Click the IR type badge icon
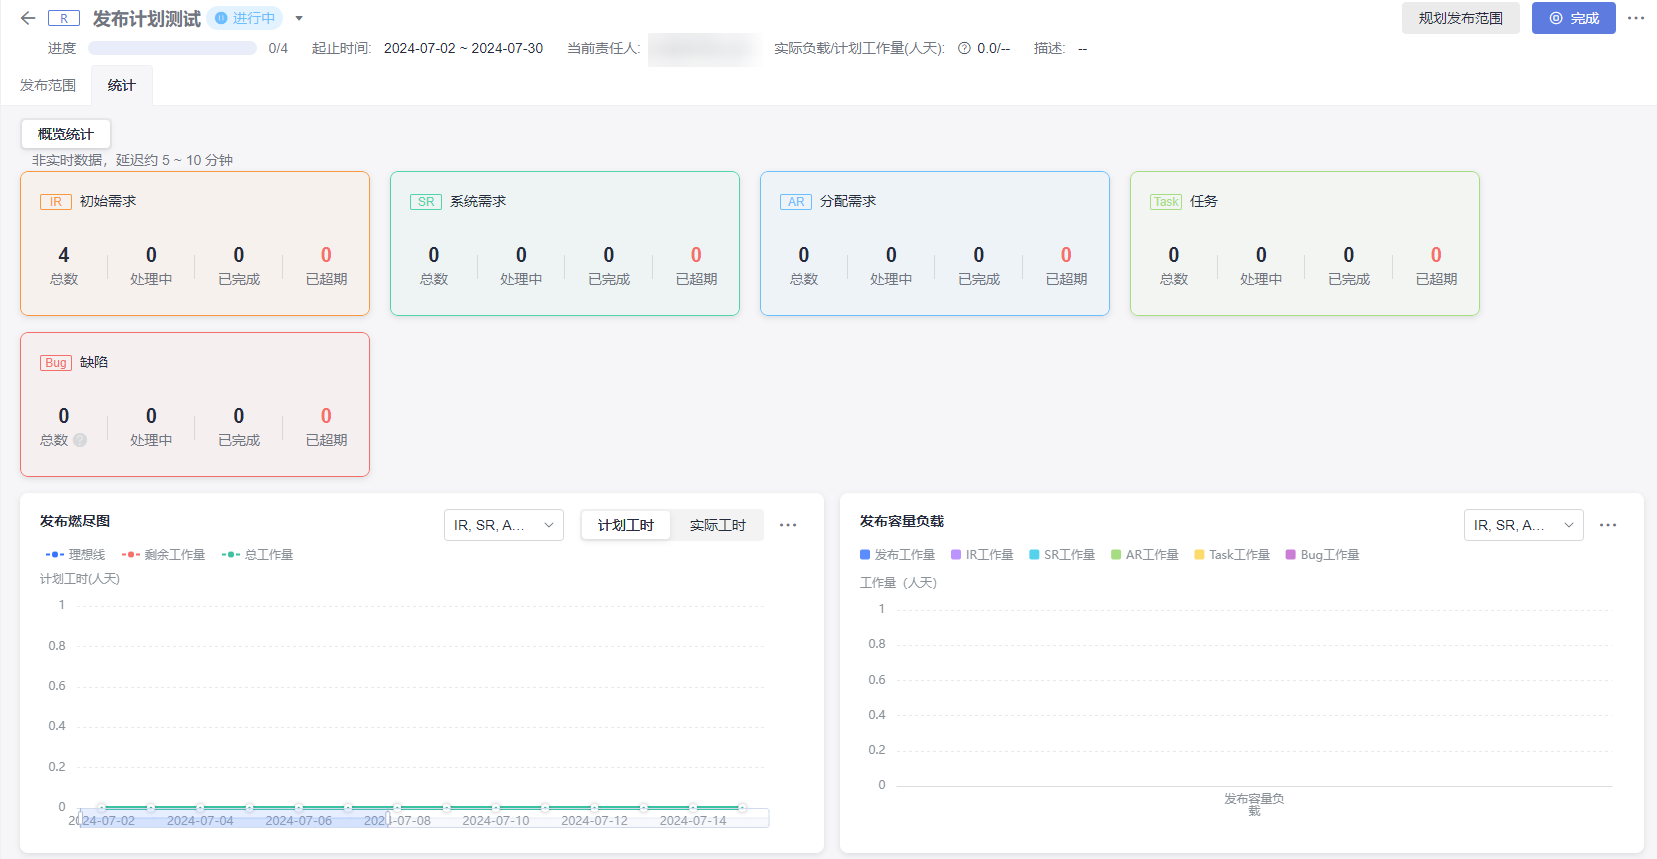1657x859 pixels. [56, 202]
